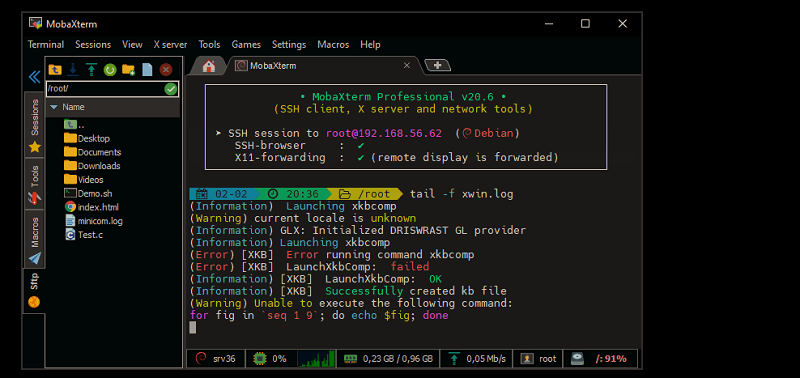Switch to the Macros side tab
Viewport: 800px width, 378px height.
(x=35, y=240)
